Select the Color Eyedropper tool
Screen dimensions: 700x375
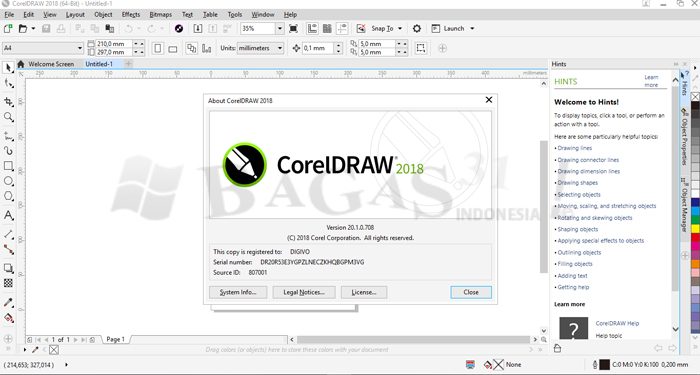point(8,302)
